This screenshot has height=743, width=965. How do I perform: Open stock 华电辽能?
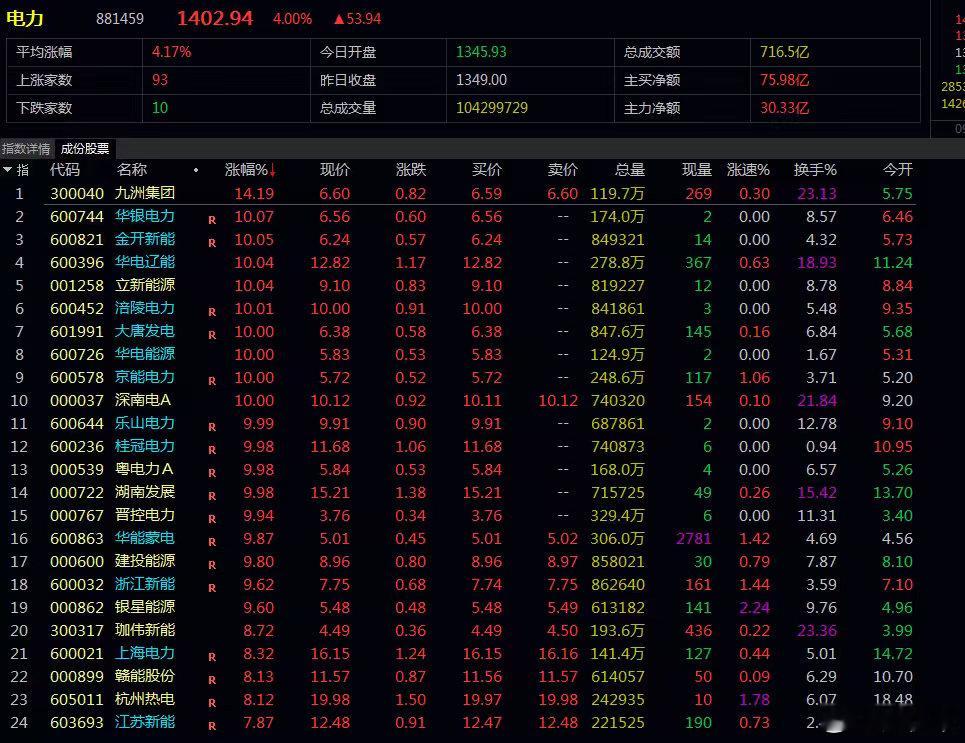click(145, 262)
